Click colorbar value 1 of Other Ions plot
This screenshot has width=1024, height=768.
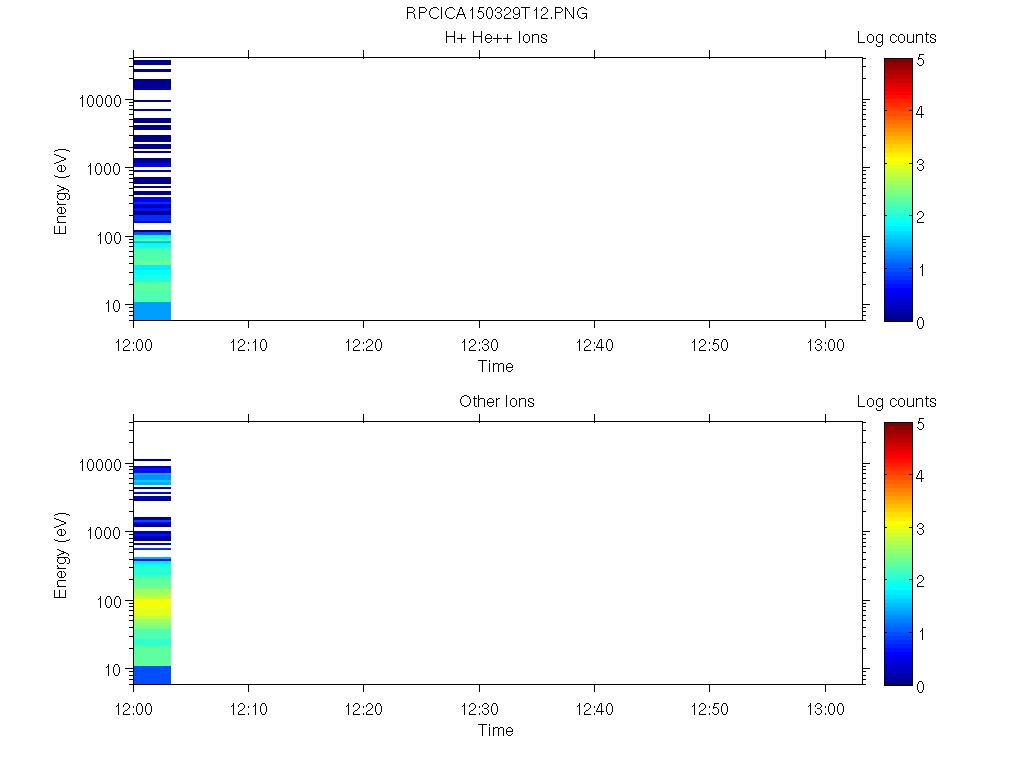pos(921,633)
